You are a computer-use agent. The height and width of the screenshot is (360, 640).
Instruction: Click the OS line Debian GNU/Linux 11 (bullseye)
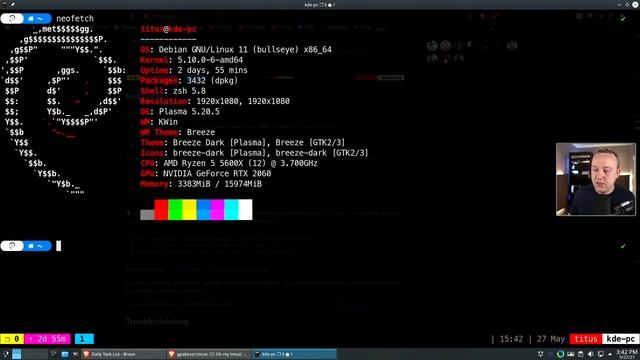click(236, 49)
